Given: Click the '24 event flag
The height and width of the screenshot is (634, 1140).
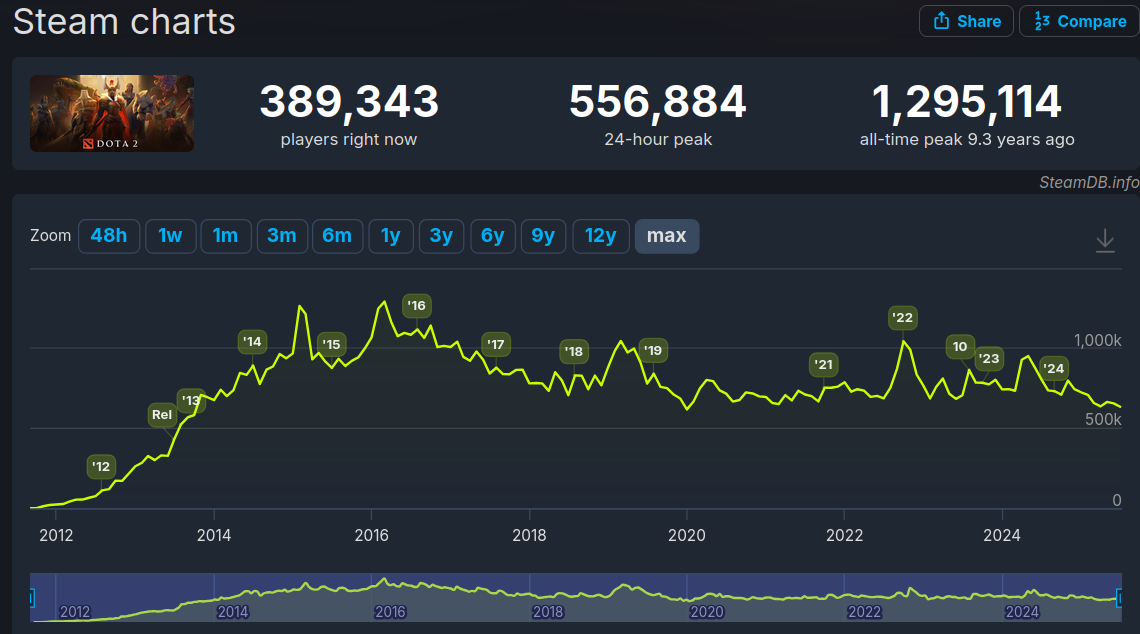Looking at the screenshot, I should [x=1054, y=369].
